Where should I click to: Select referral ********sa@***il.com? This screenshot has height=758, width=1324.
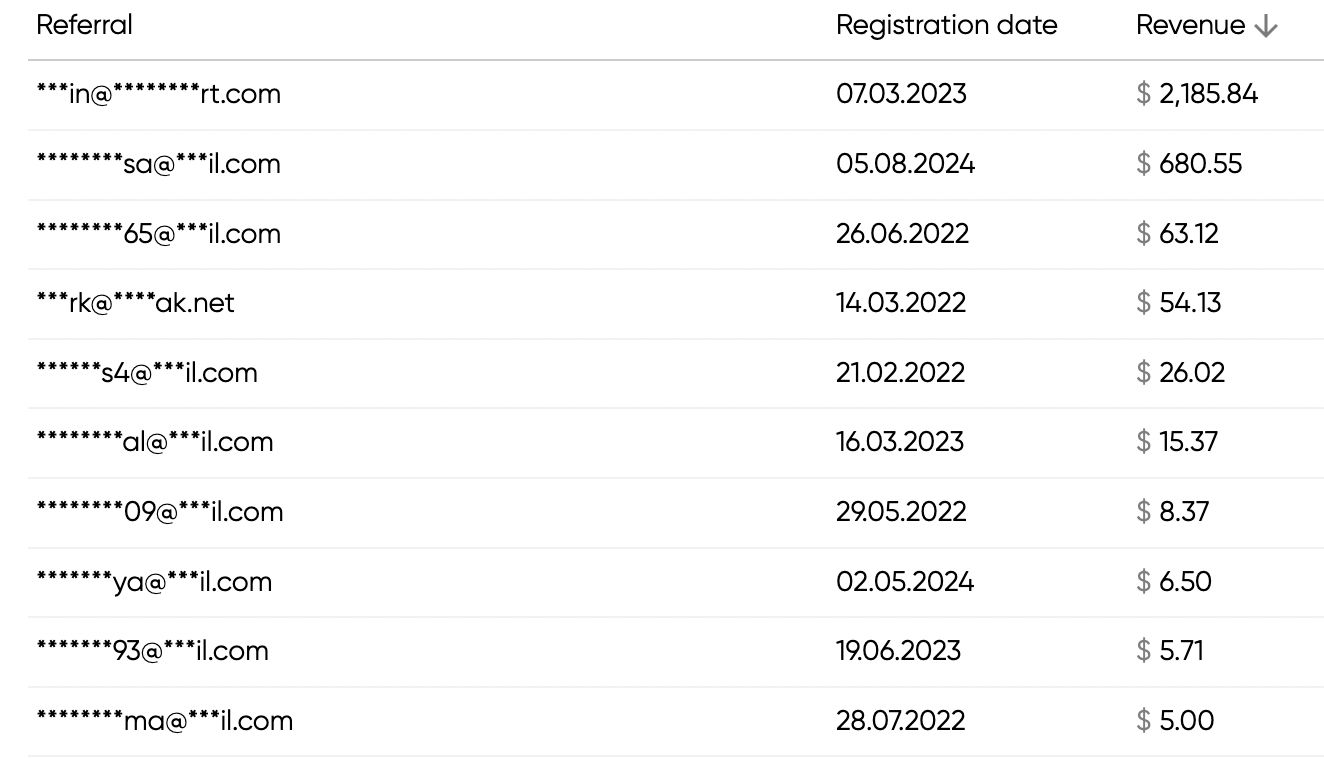(x=159, y=164)
